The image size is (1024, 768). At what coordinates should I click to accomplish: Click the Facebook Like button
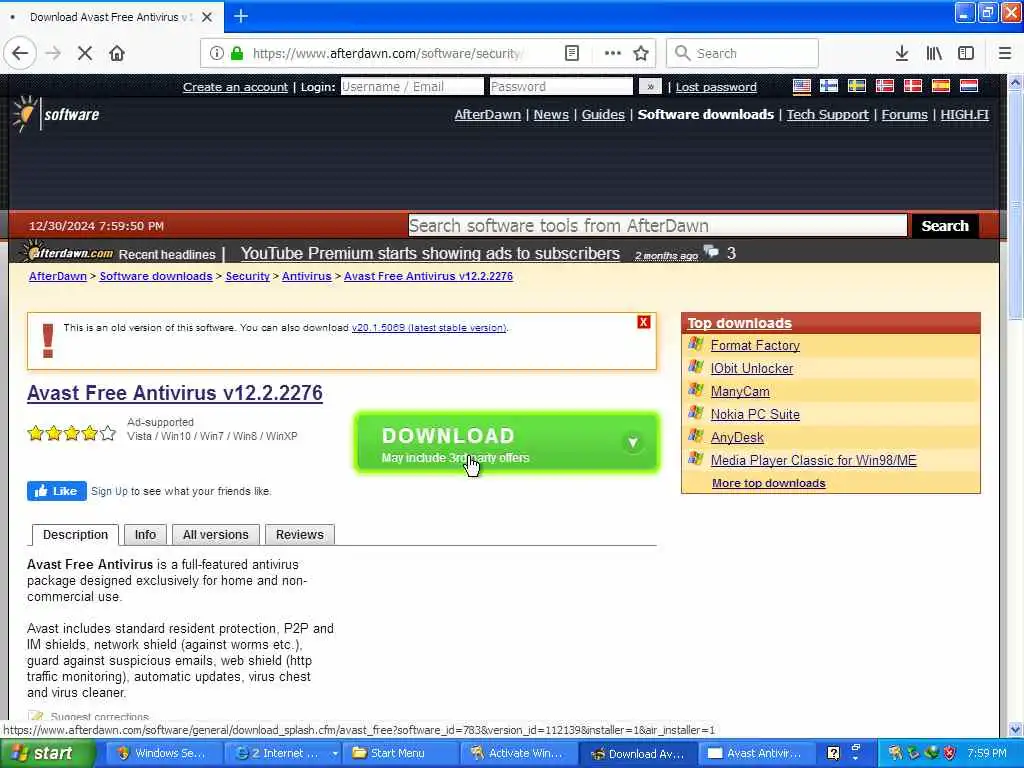point(57,491)
